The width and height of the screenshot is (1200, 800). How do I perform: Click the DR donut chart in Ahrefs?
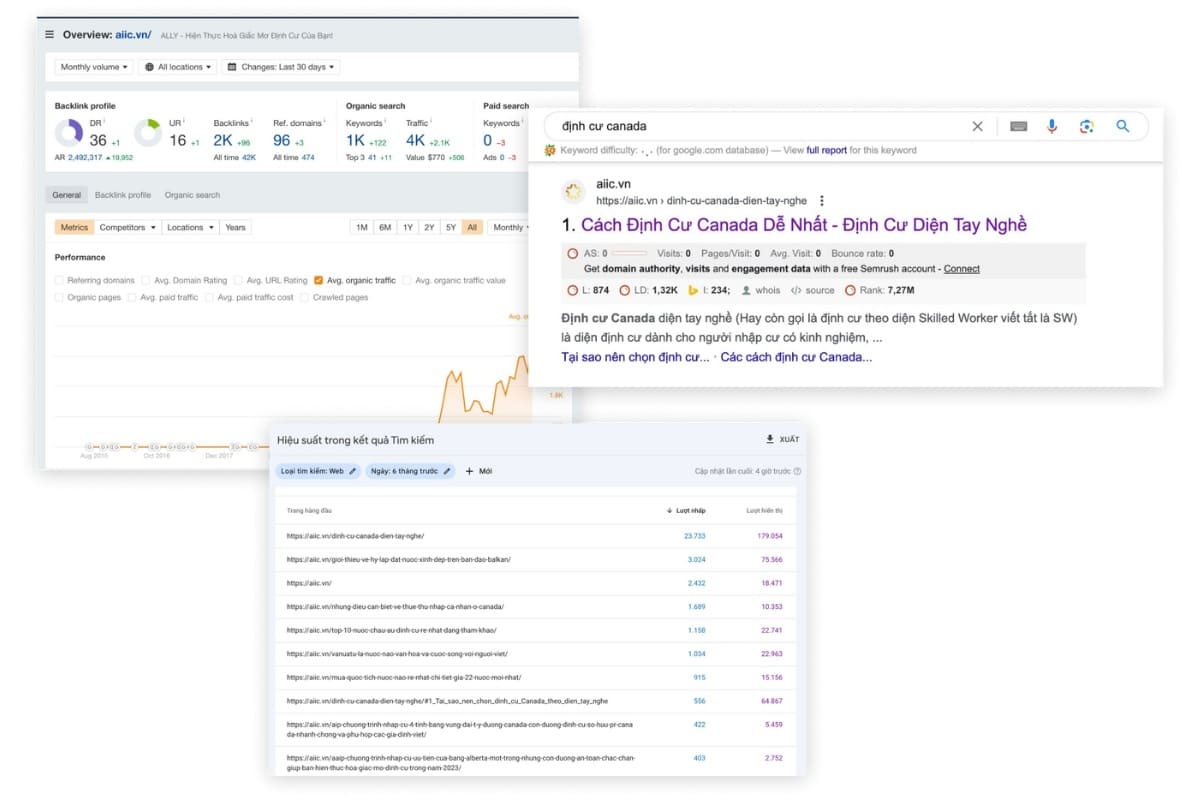[69, 133]
